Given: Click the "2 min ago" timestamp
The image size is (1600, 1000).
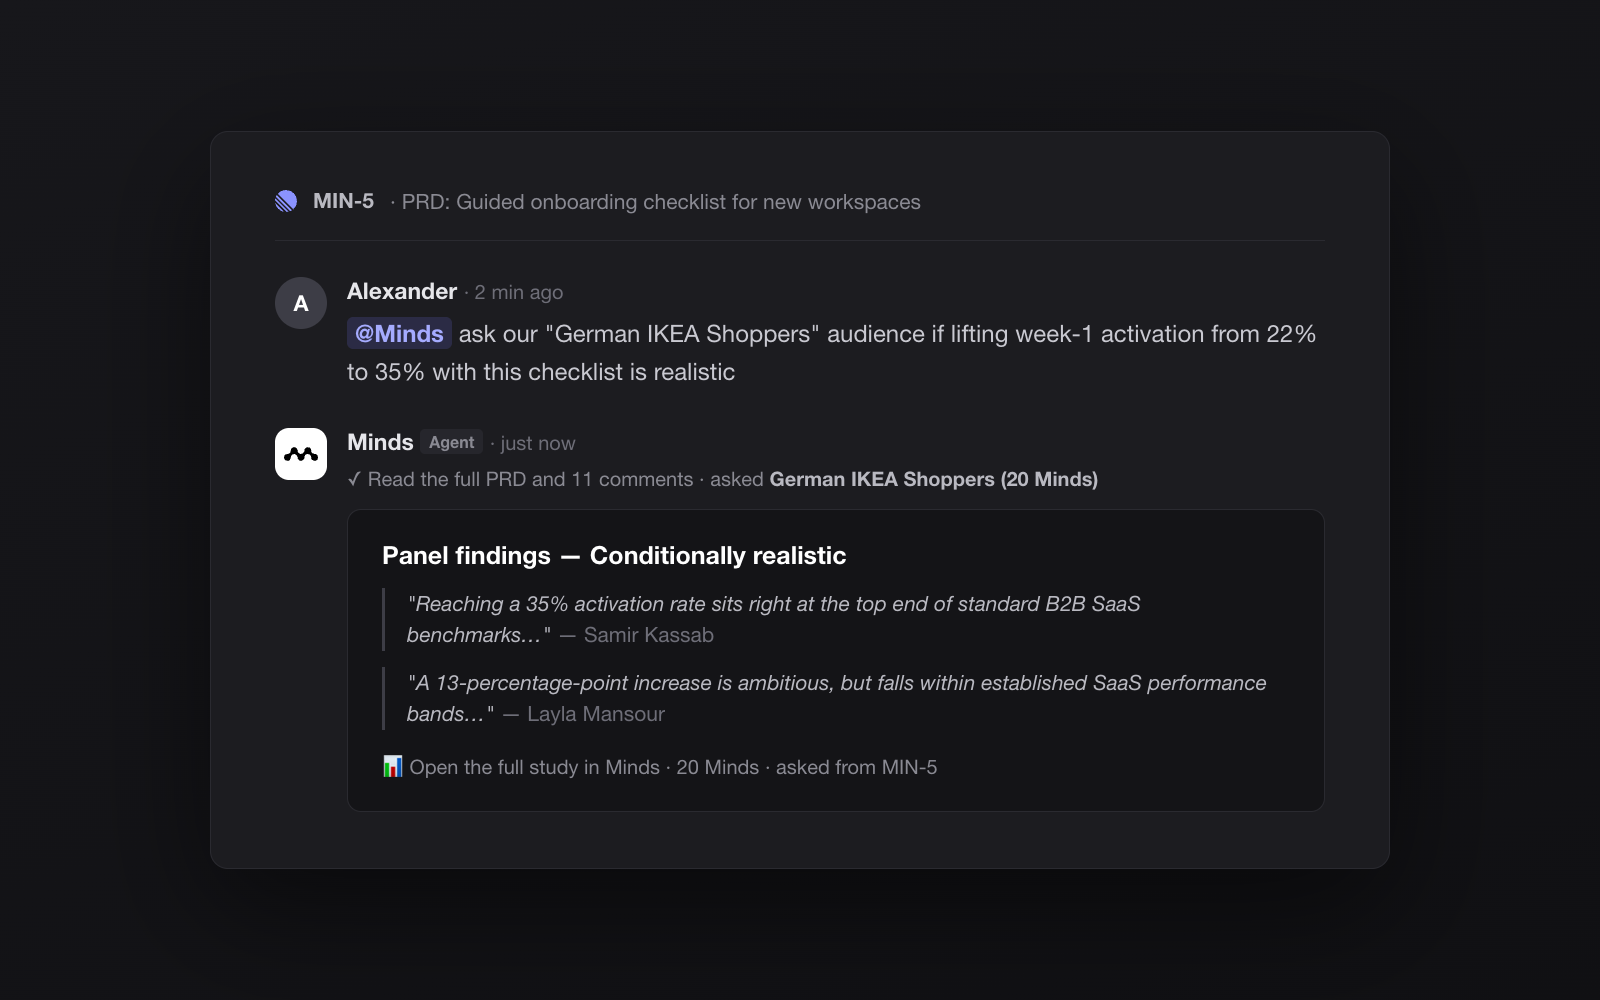Looking at the screenshot, I should click(519, 292).
